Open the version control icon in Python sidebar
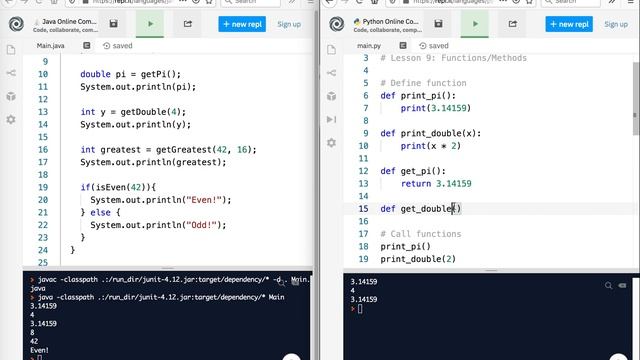The height and width of the screenshot is (360, 640). tap(331, 73)
